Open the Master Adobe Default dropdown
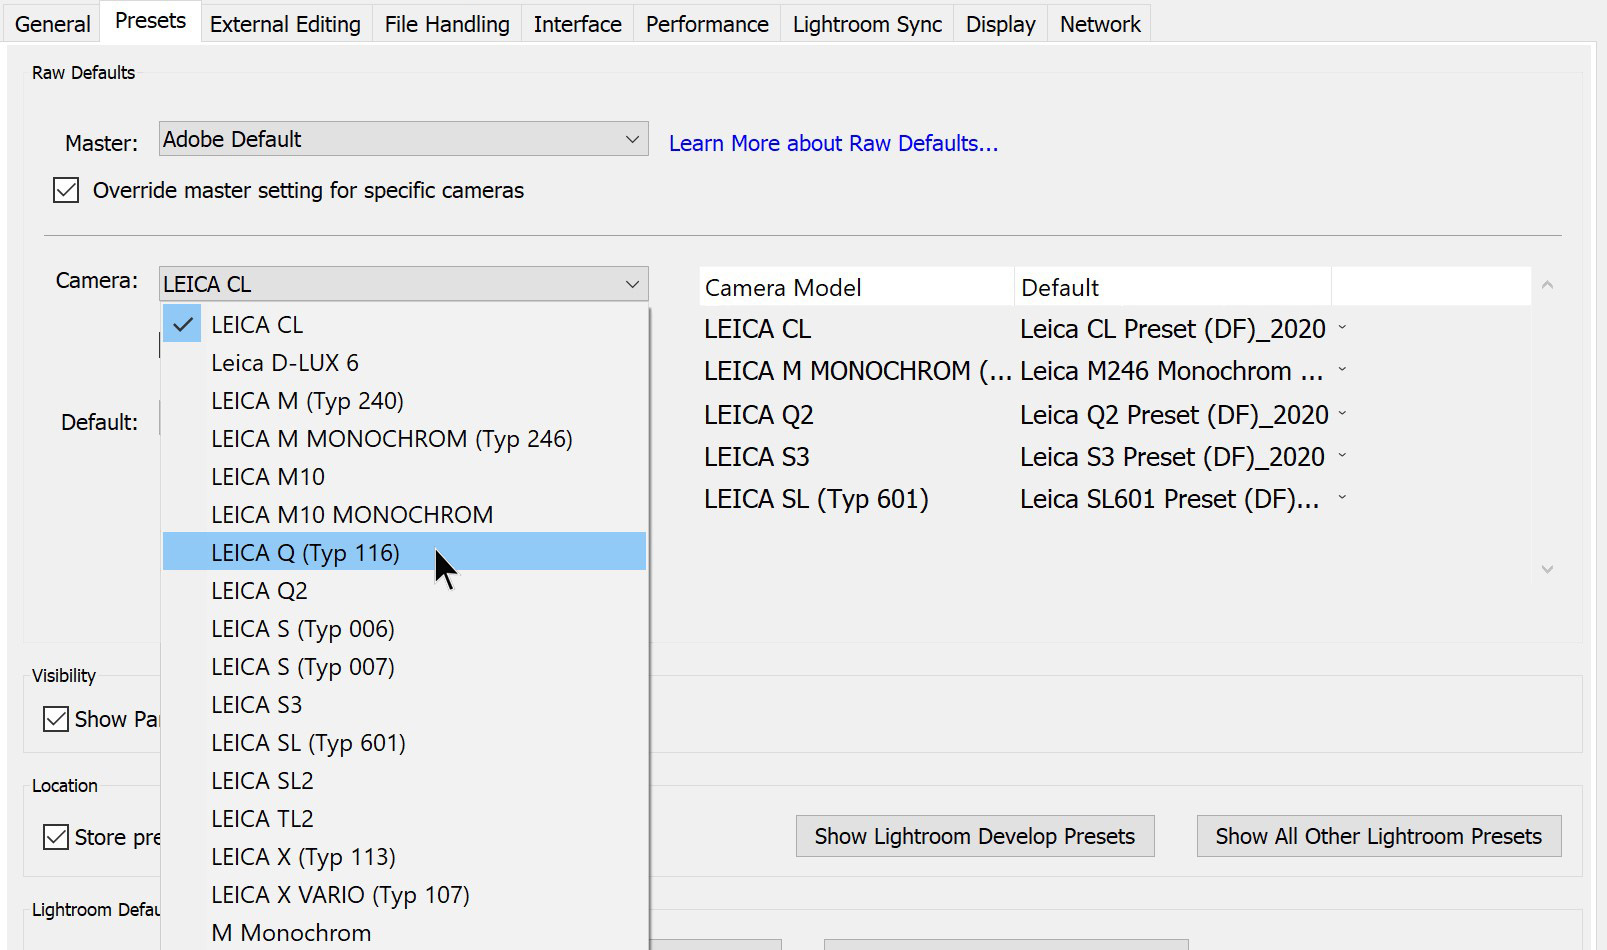 pyautogui.click(x=403, y=139)
